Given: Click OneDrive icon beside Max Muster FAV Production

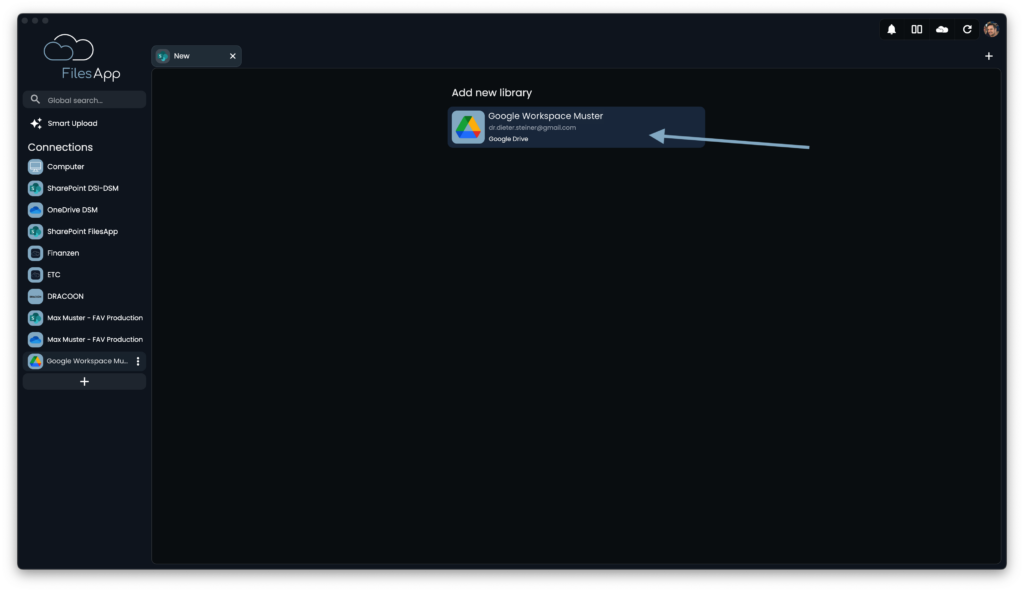Looking at the screenshot, I should coord(35,339).
